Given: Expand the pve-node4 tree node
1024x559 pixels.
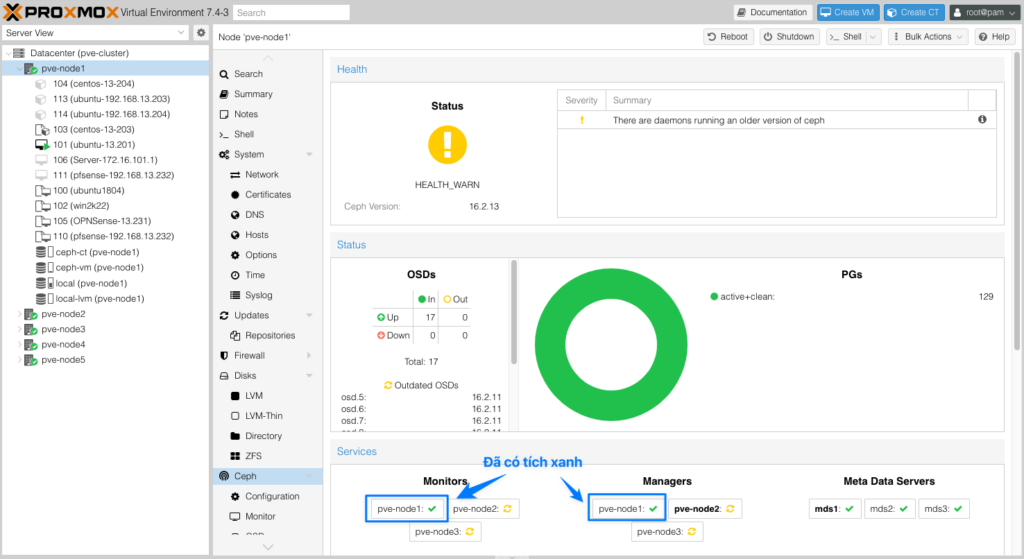Looking at the screenshot, I should (x=19, y=345).
